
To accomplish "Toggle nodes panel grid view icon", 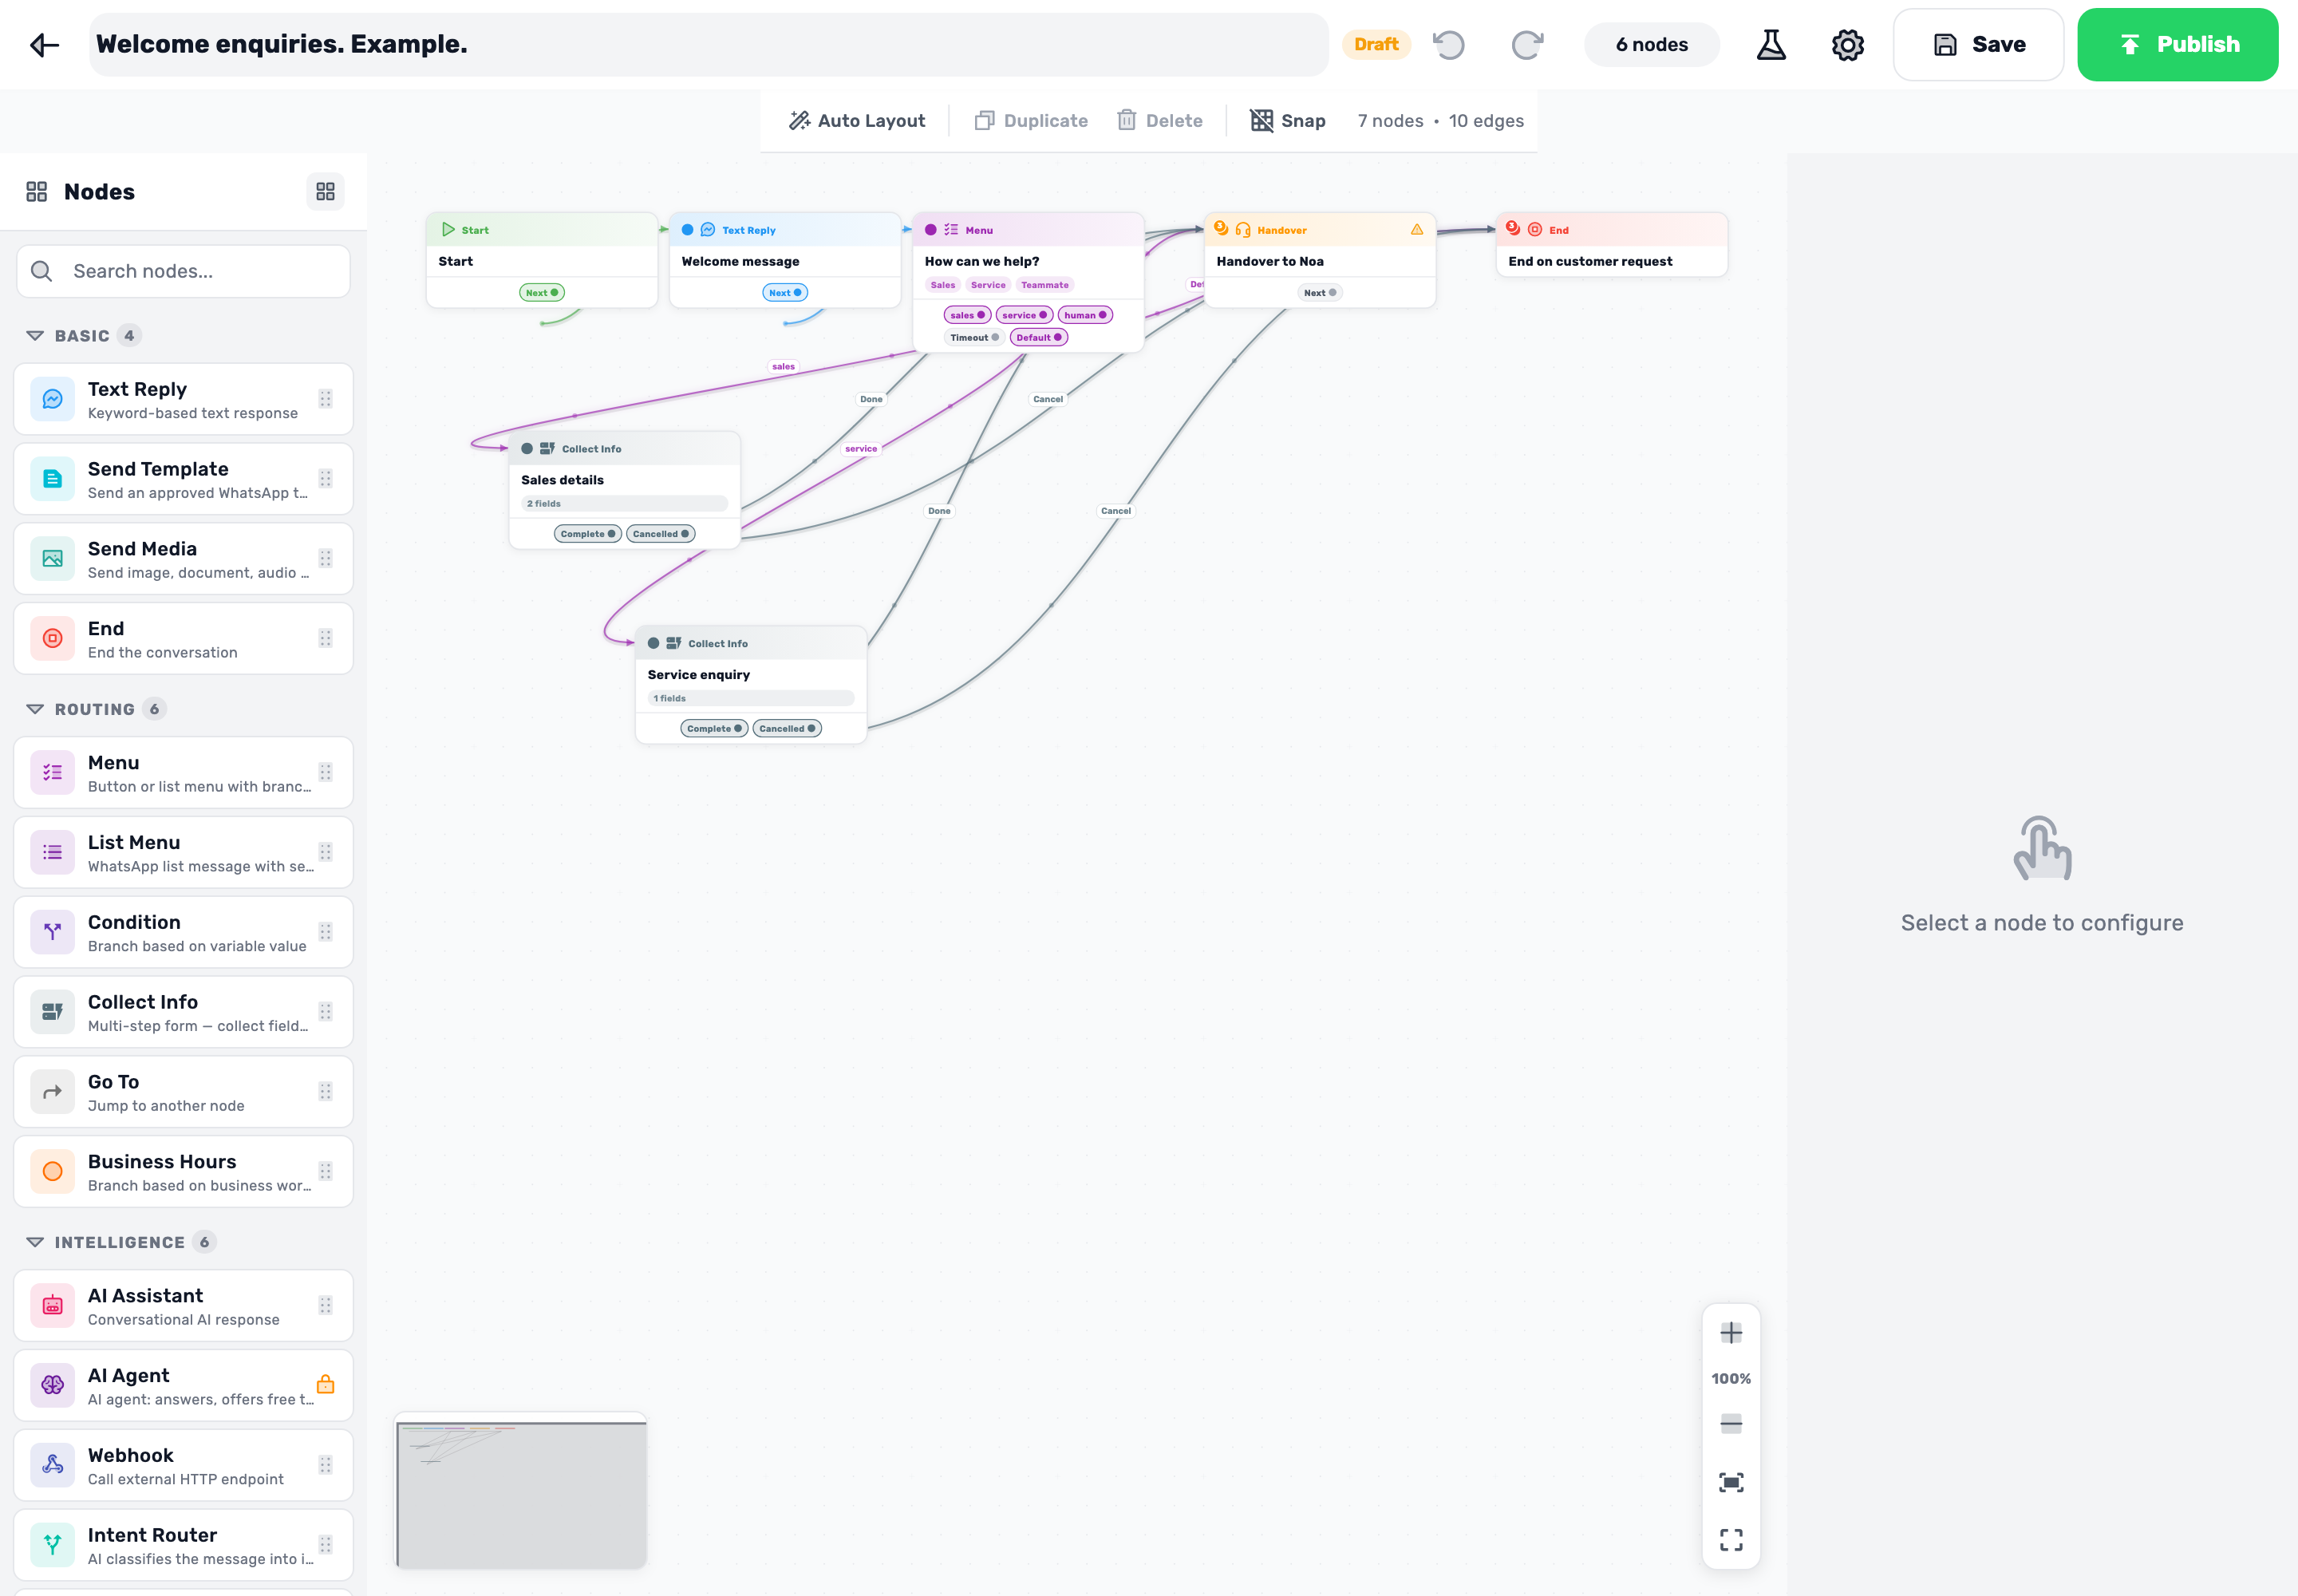I will pos(325,192).
